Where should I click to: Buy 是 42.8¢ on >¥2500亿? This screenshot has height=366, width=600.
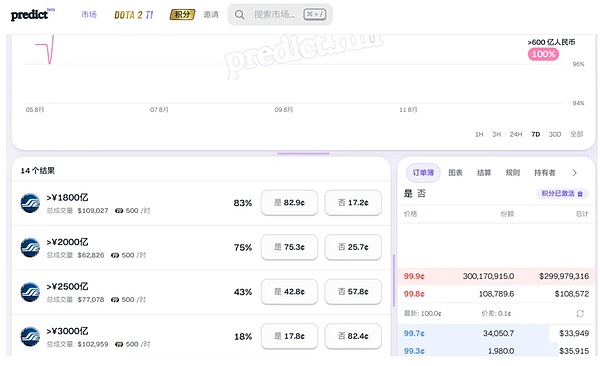pyautogui.click(x=289, y=292)
